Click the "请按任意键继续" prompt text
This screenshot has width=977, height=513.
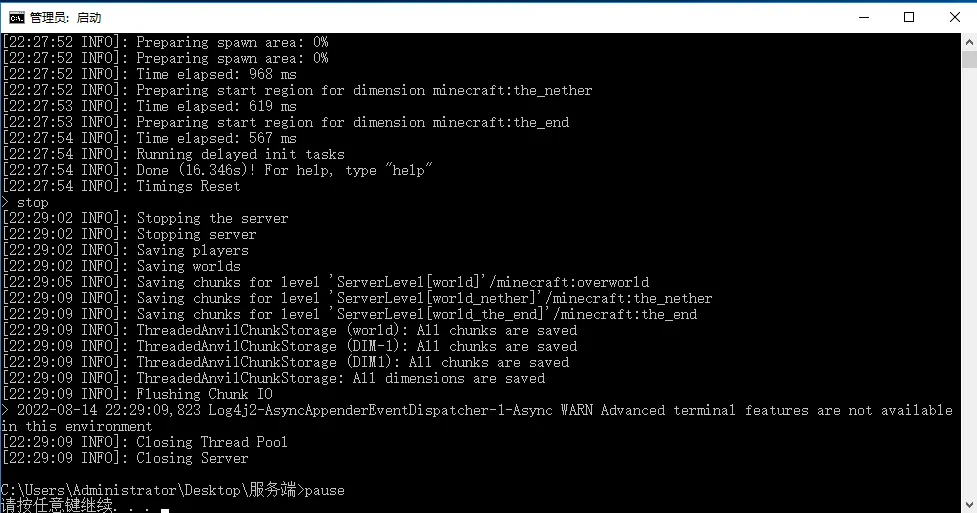(x=57, y=505)
